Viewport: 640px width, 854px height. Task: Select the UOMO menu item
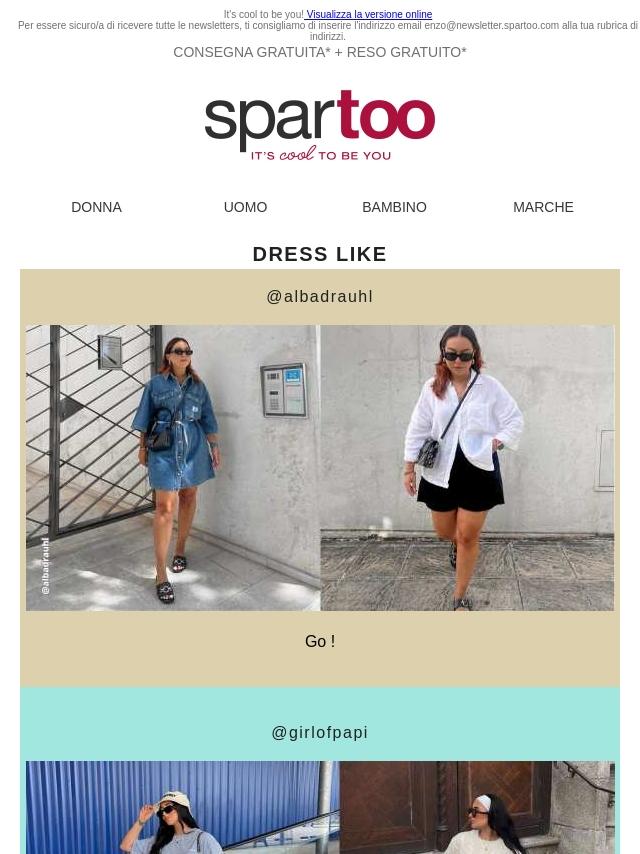click(x=245, y=207)
